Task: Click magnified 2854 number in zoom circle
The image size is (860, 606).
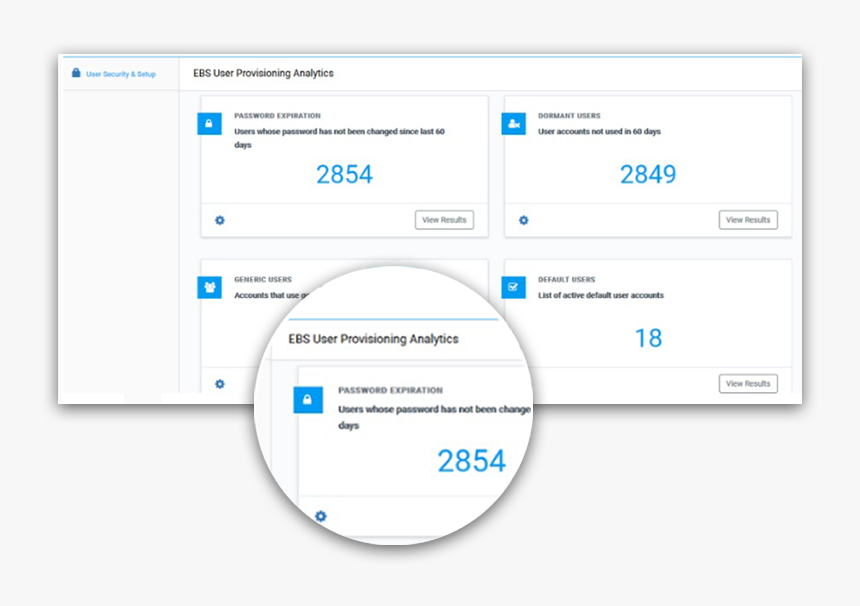Action: point(472,461)
